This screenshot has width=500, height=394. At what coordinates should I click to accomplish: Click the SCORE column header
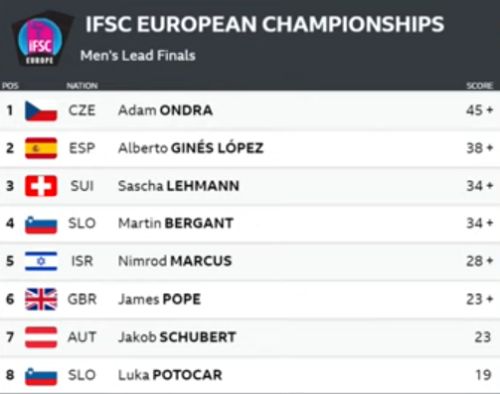[x=479, y=86]
